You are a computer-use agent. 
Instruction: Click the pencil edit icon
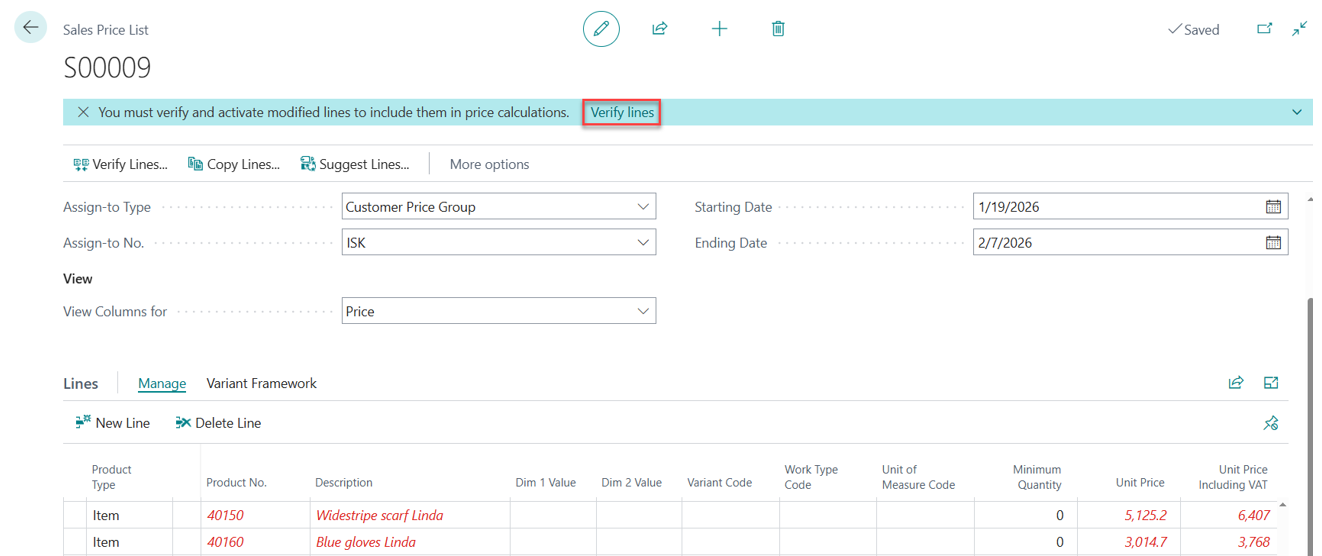pos(601,29)
